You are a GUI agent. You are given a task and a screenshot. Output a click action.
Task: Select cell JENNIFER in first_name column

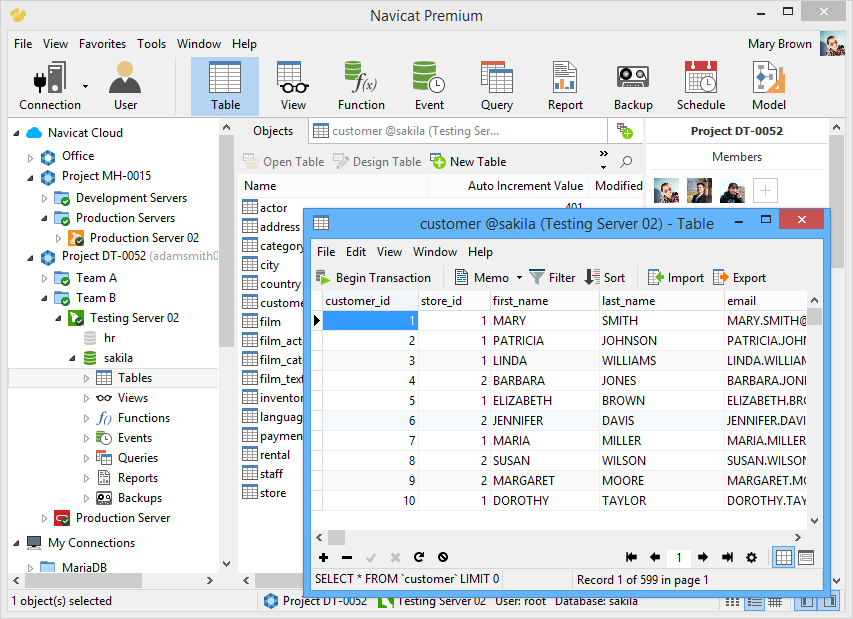pos(544,420)
